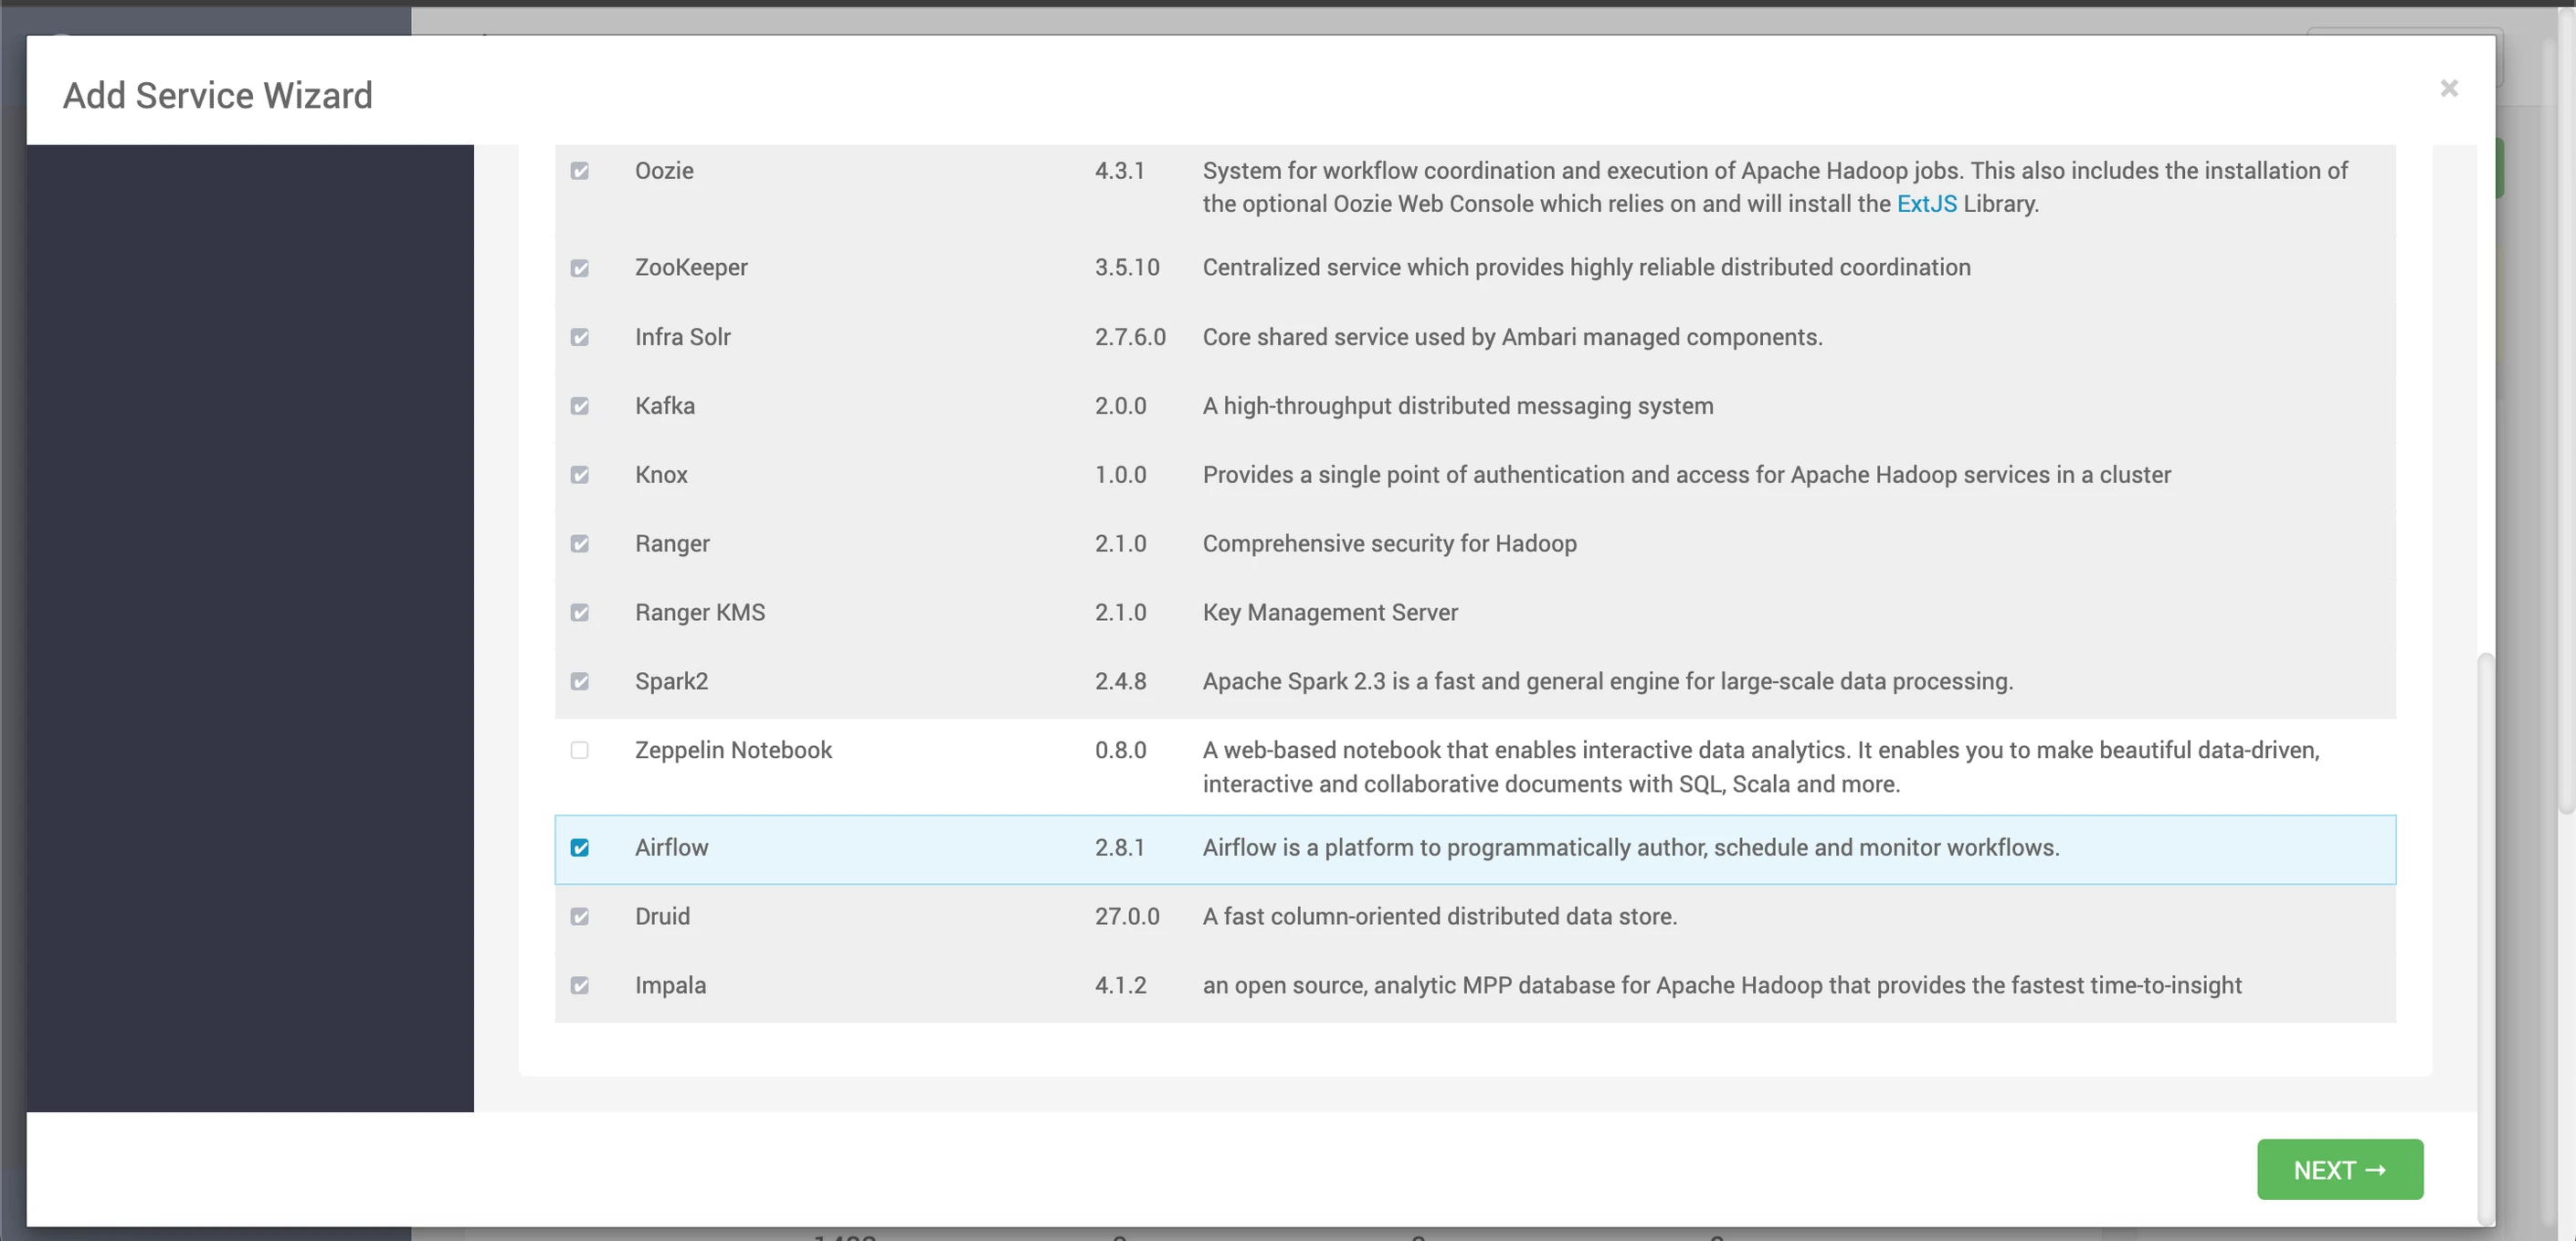Select the Oozie service name
The width and height of the screenshot is (2576, 1241).
pos(664,171)
